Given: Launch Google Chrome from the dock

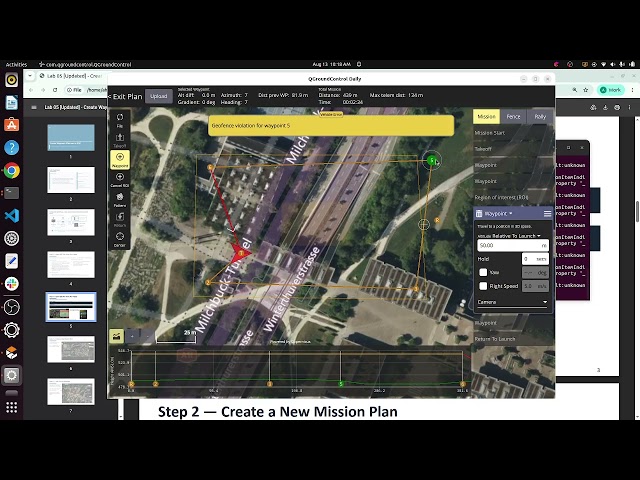Looking at the screenshot, I should click(x=11, y=170).
